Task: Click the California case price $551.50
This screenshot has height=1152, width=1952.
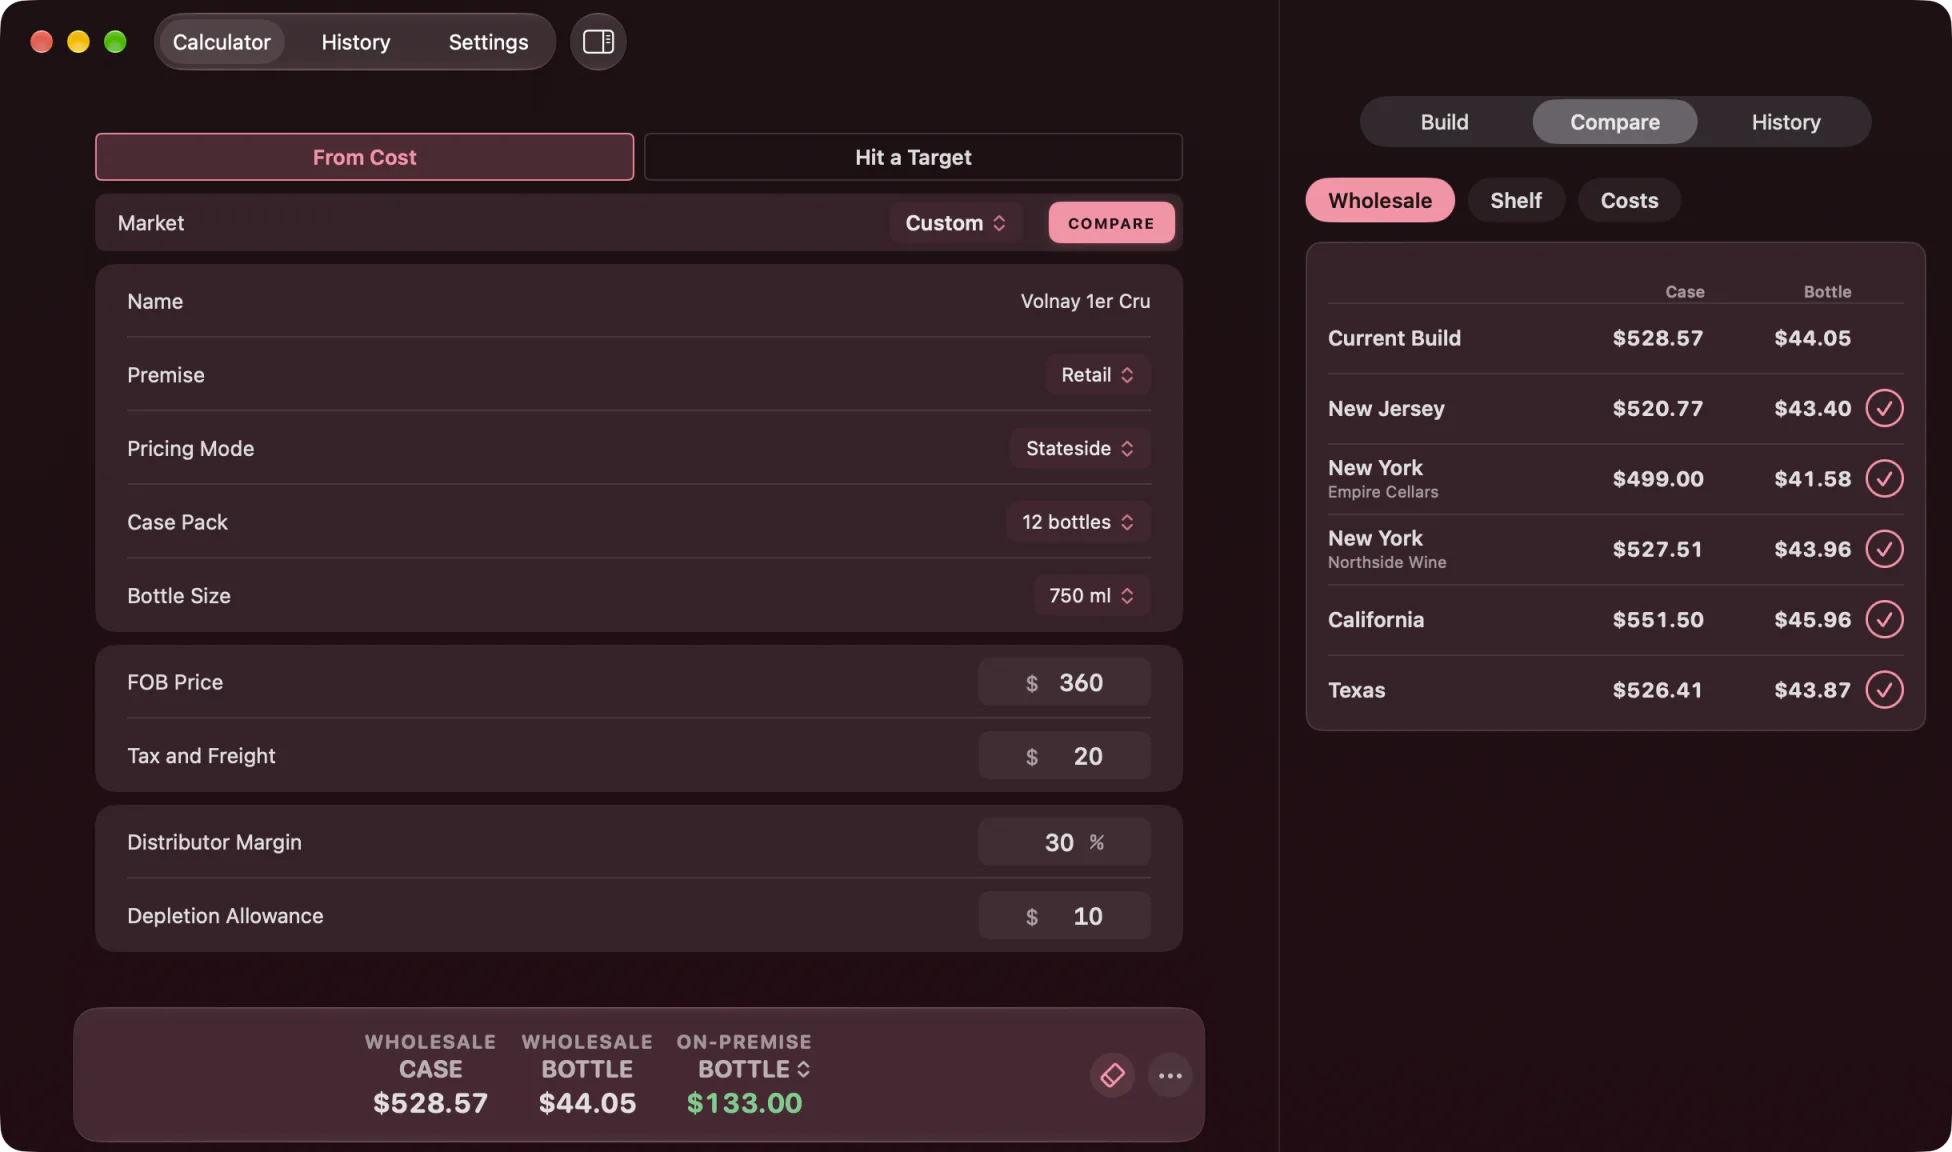Action: tap(1657, 620)
